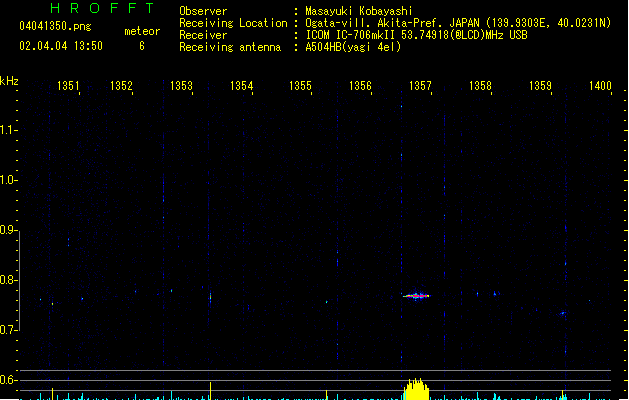Click frequency axis label 1.1
The image size is (629, 400).
[x=8, y=130]
